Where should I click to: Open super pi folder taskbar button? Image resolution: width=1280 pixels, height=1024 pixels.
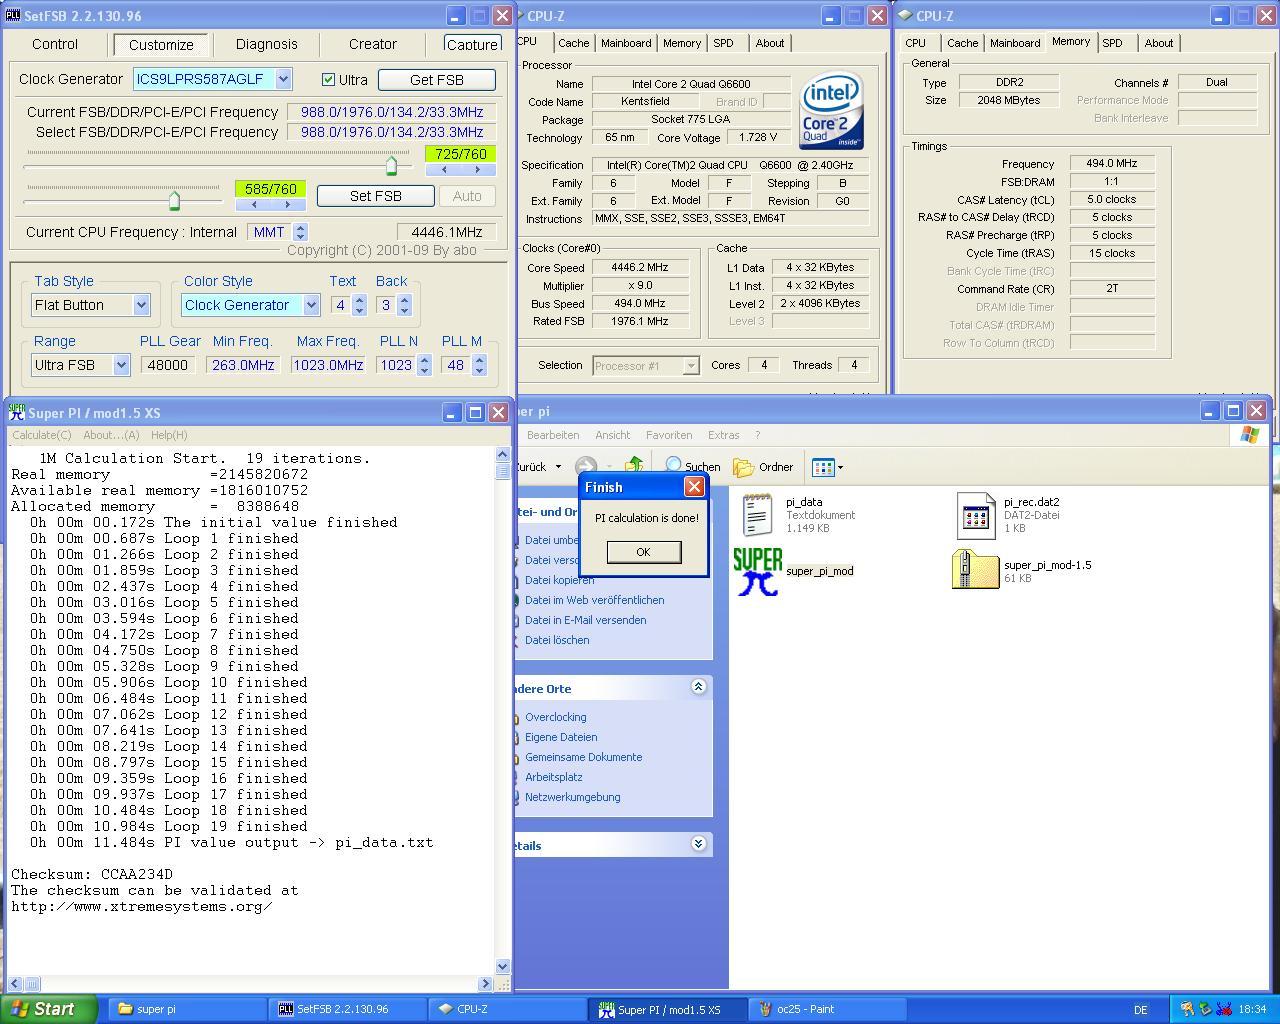click(187, 1009)
